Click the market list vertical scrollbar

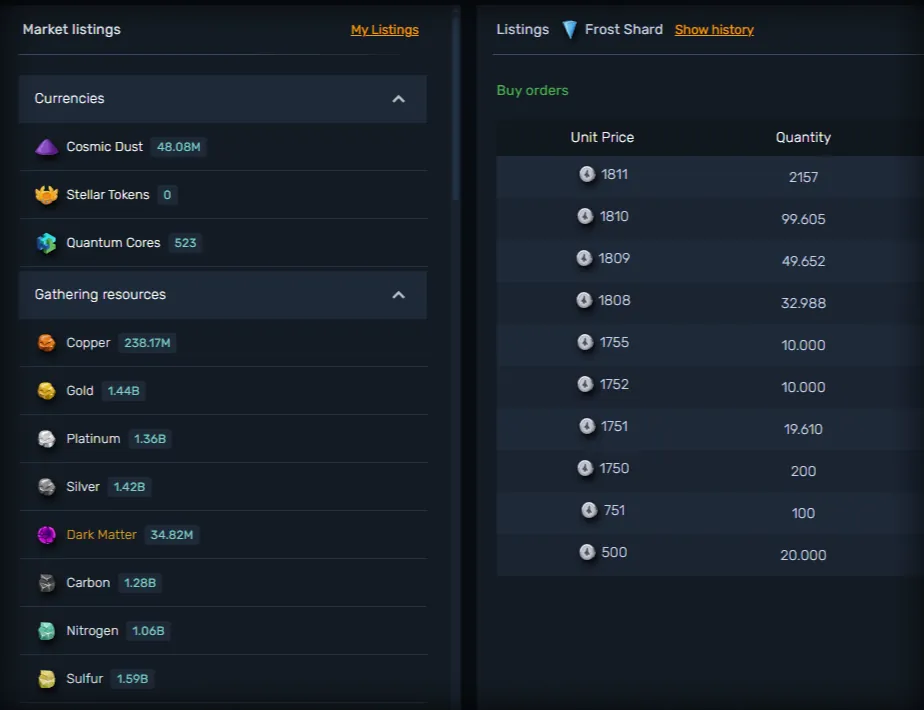456,100
